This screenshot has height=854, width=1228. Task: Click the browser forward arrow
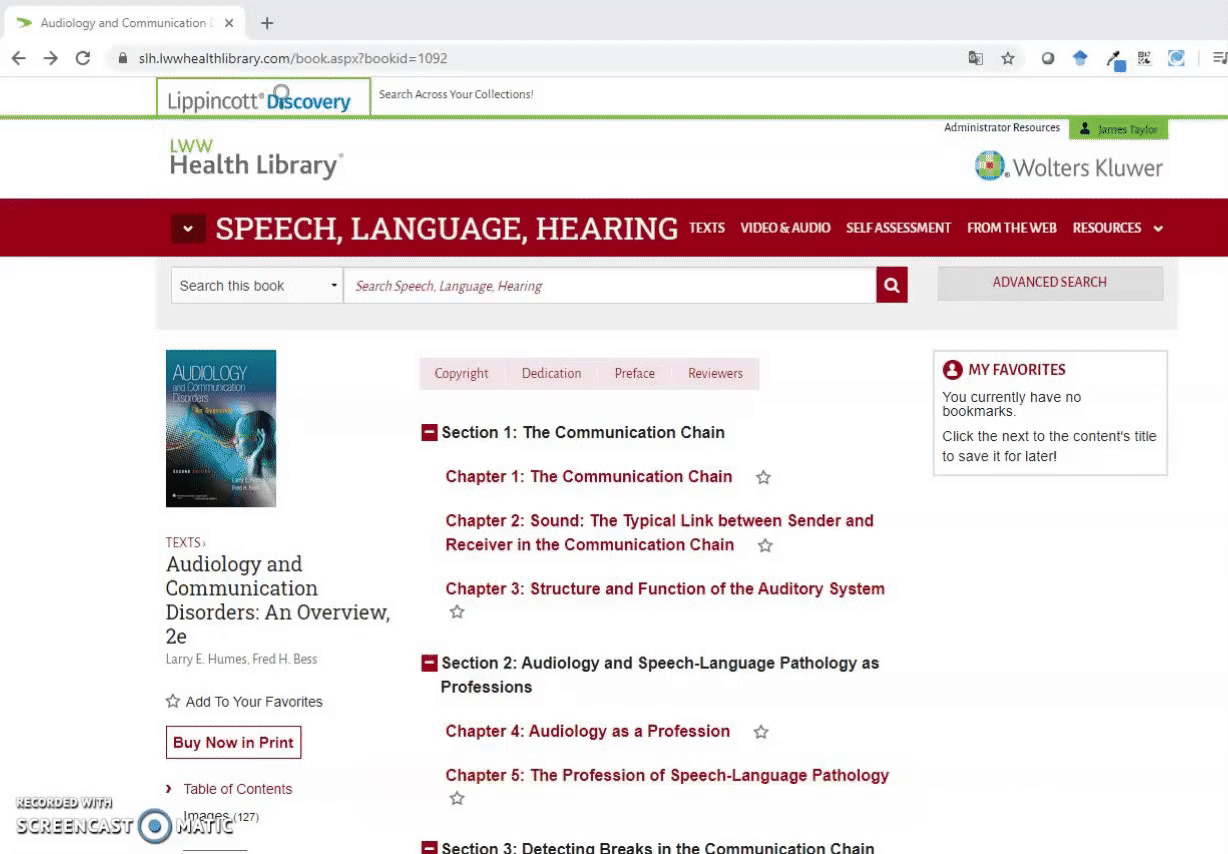coord(50,58)
